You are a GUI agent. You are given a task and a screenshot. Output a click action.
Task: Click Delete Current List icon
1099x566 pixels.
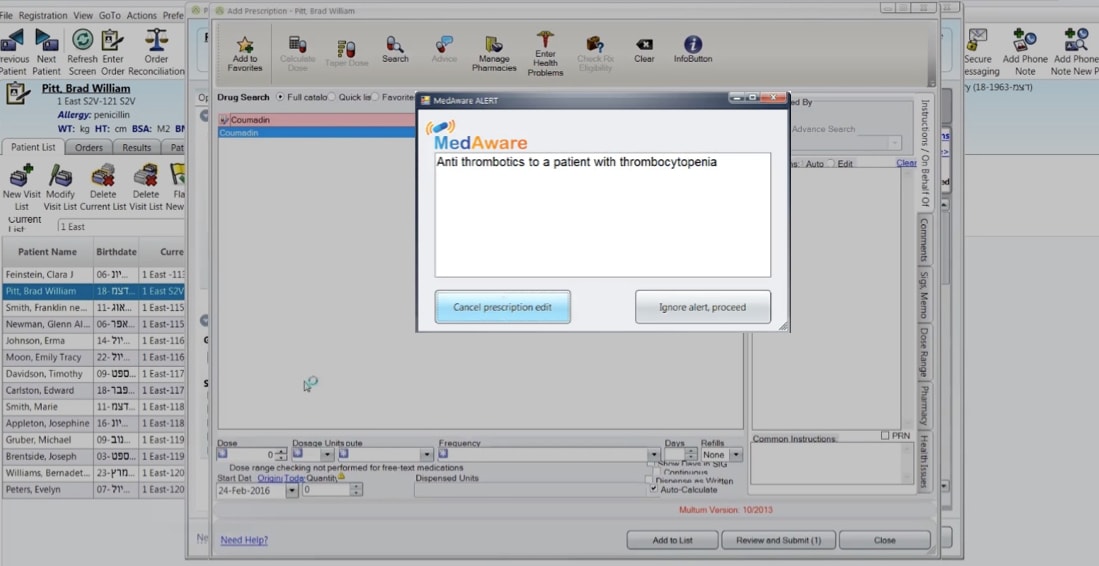(x=103, y=175)
